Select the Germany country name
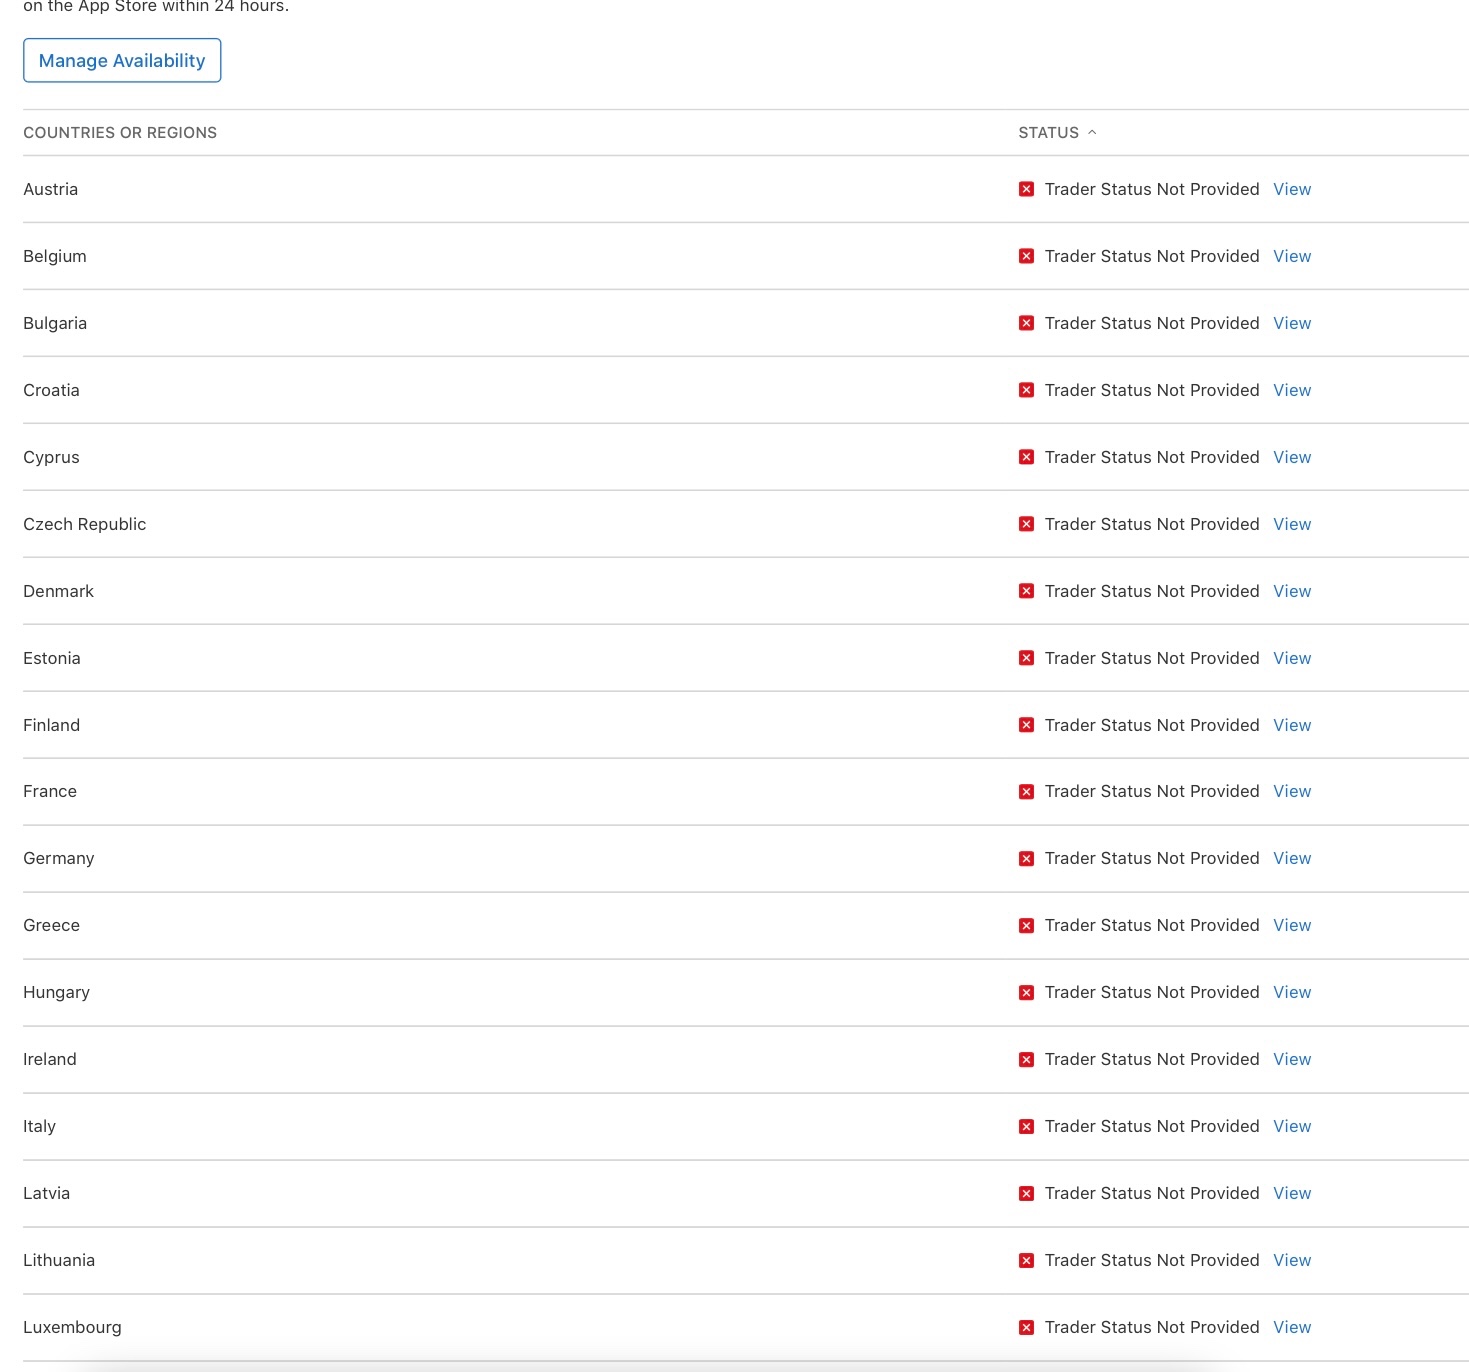The width and height of the screenshot is (1469, 1372). [59, 859]
